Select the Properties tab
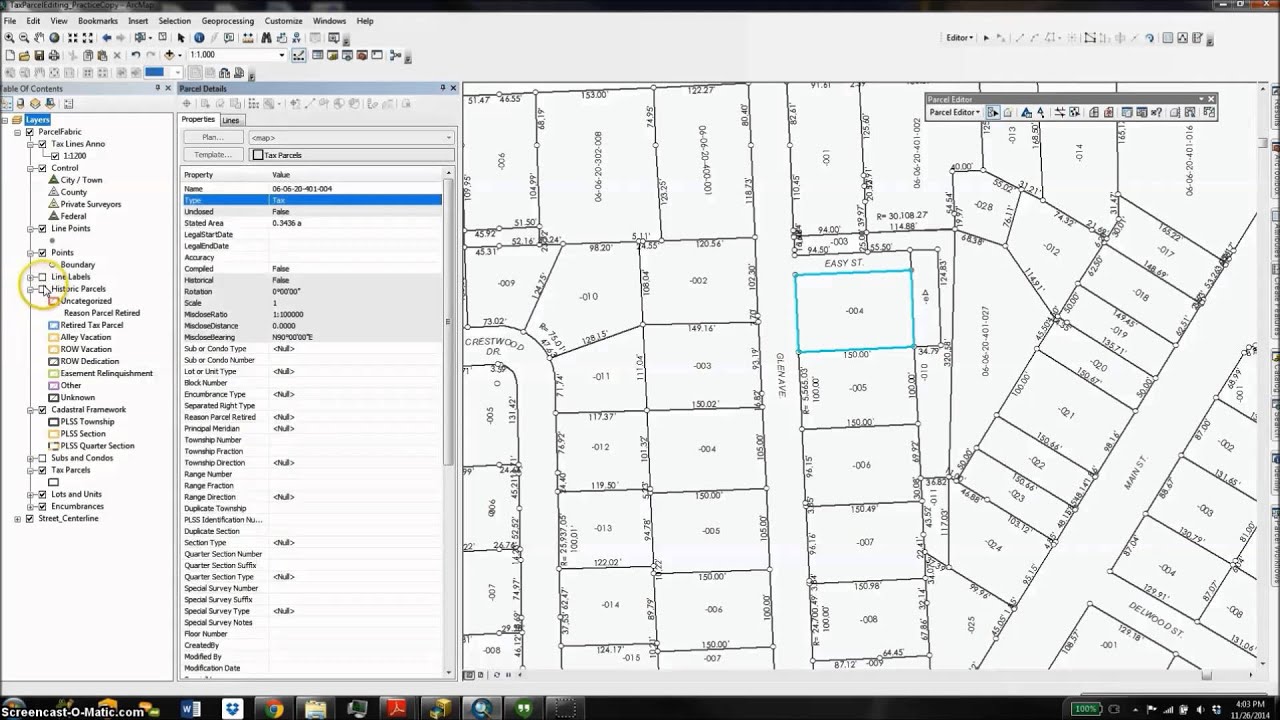The image size is (1280, 720). point(198,119)
